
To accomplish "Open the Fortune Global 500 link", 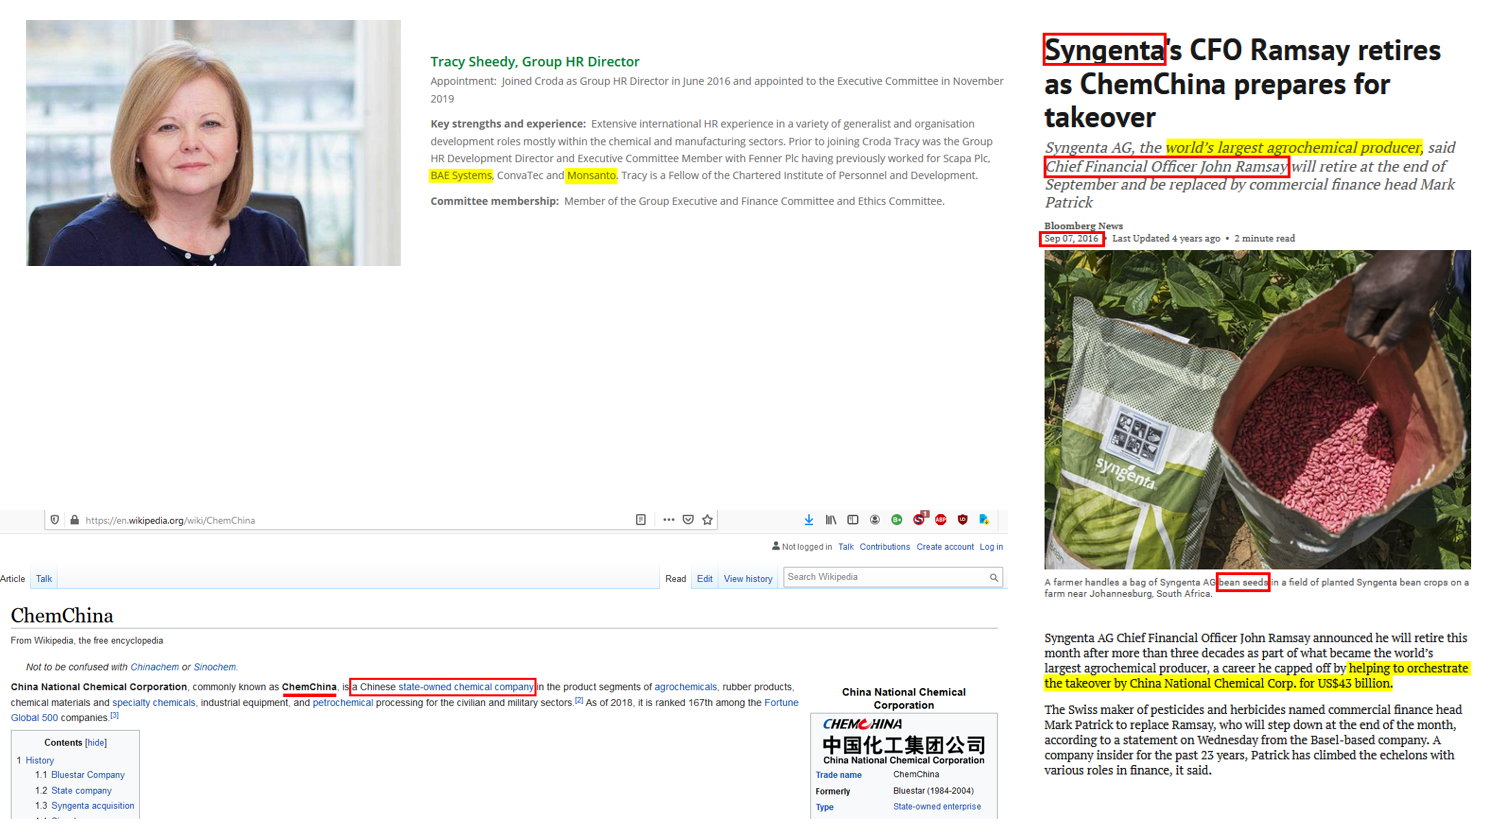I will point(781,703).
